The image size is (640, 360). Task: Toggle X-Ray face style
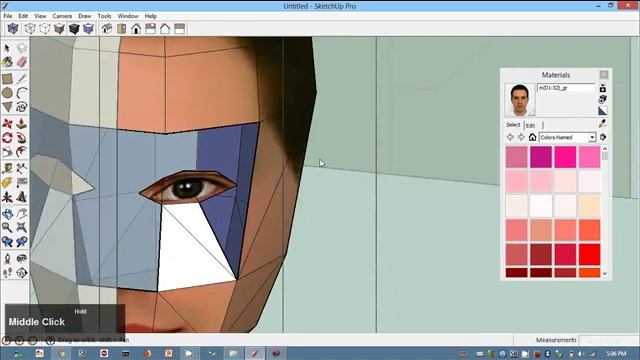(13, 29)
